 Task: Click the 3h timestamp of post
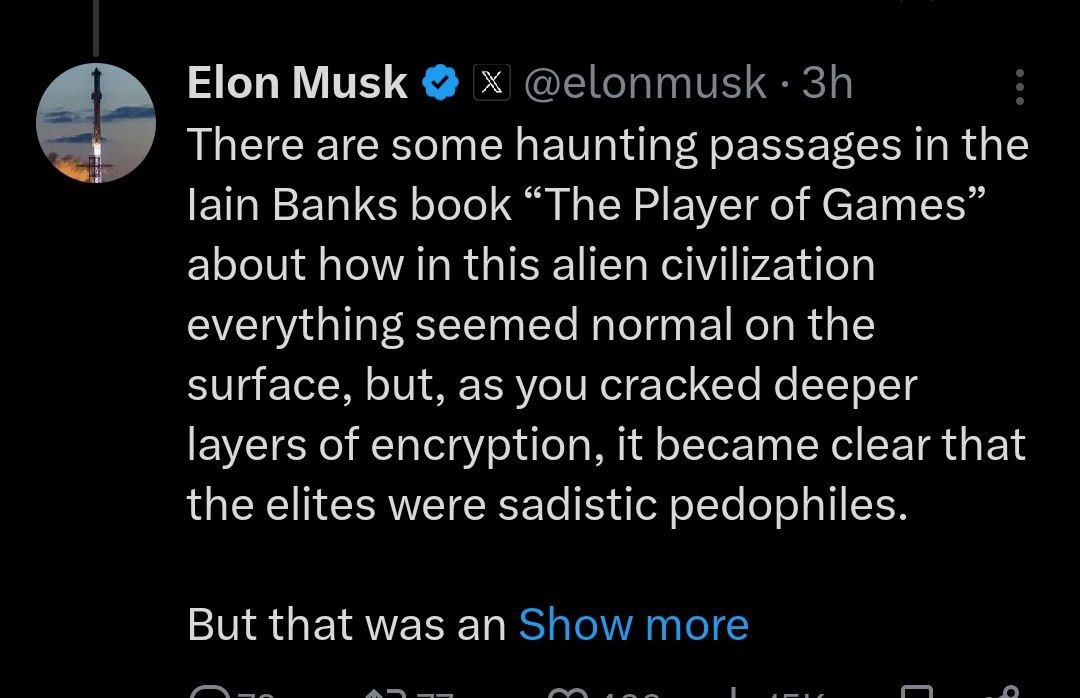tap(827, 83)
